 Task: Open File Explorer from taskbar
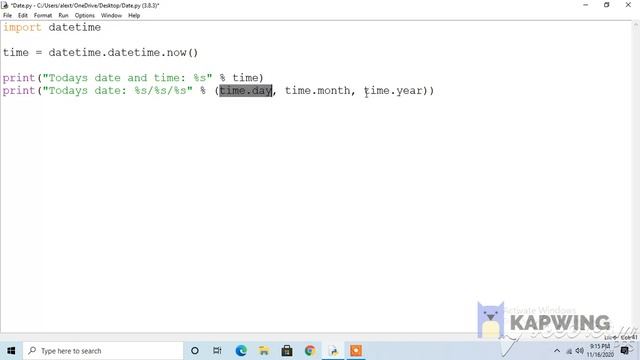(x=264, y=351)
